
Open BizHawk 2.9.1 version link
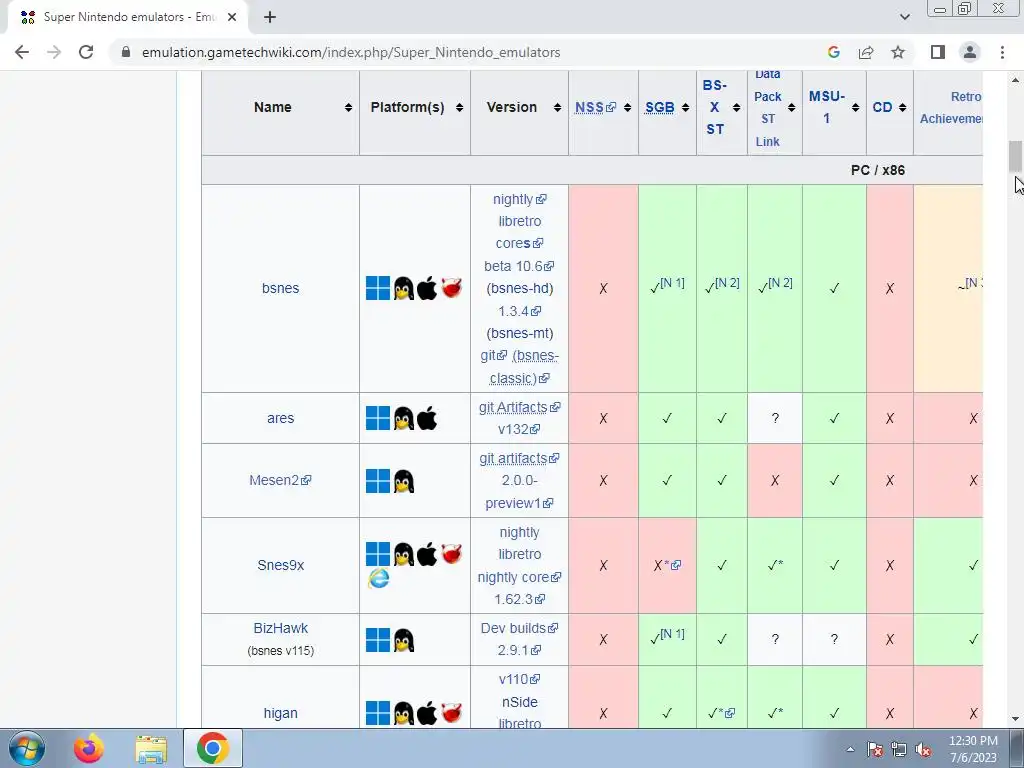coord(519,650)
